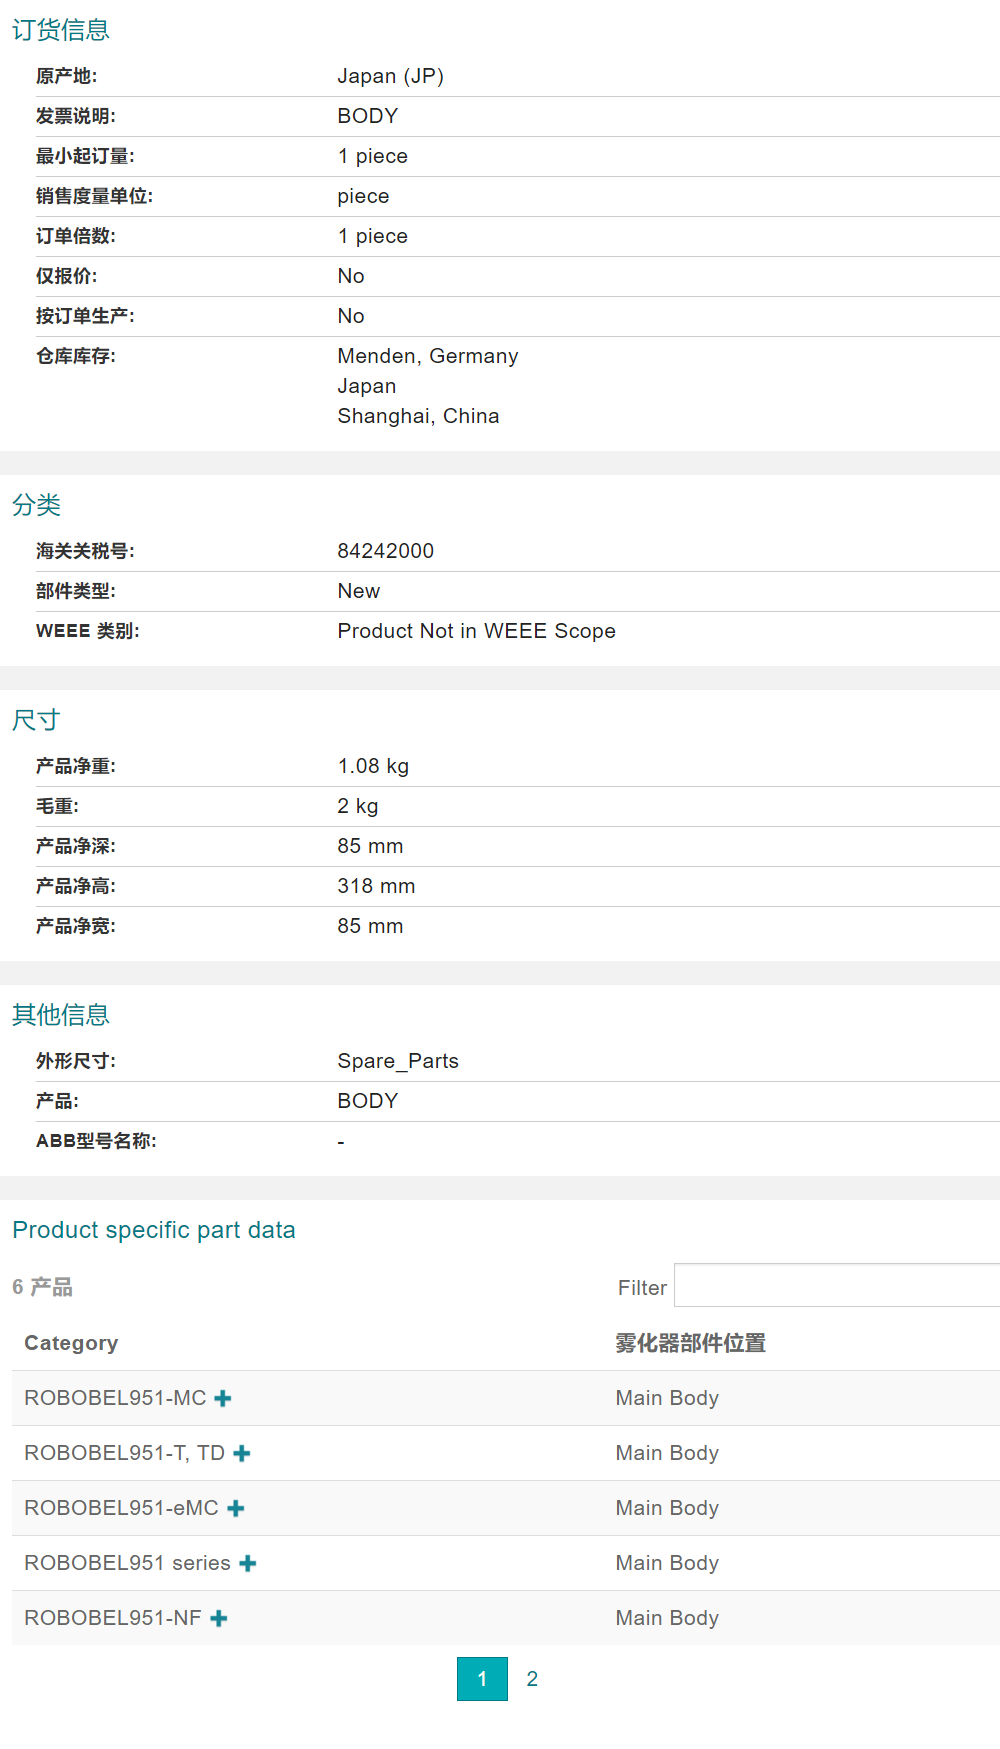Select the ROBOBEL951-MC category name
The height and width of the screenshot is (1749, 1000).
point(115,1398)
